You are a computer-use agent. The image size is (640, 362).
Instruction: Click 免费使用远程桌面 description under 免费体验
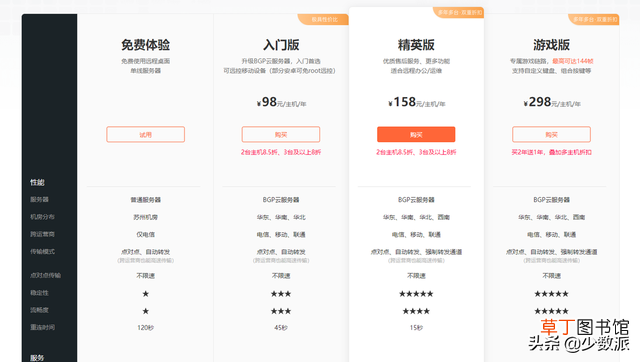coord(145,61)
